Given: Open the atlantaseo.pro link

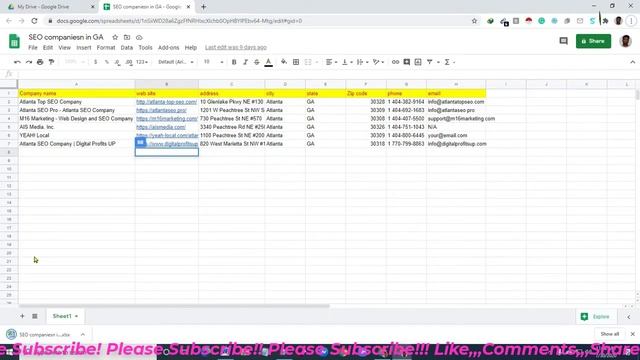Looking at the screenshot, I should click(161, 110).
